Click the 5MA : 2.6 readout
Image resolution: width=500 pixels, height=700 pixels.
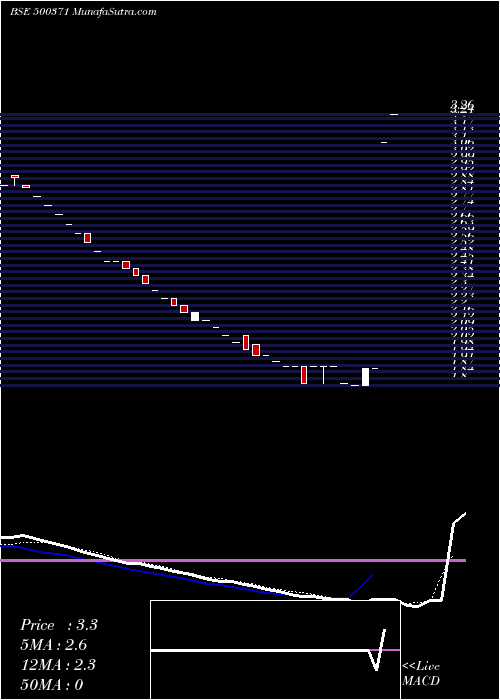pos(54,645)
